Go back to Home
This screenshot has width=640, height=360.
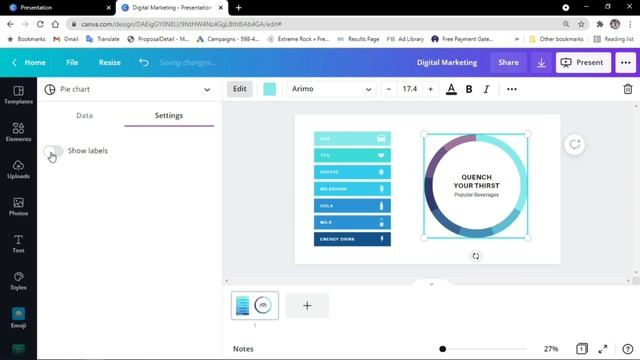click(29, 62)
